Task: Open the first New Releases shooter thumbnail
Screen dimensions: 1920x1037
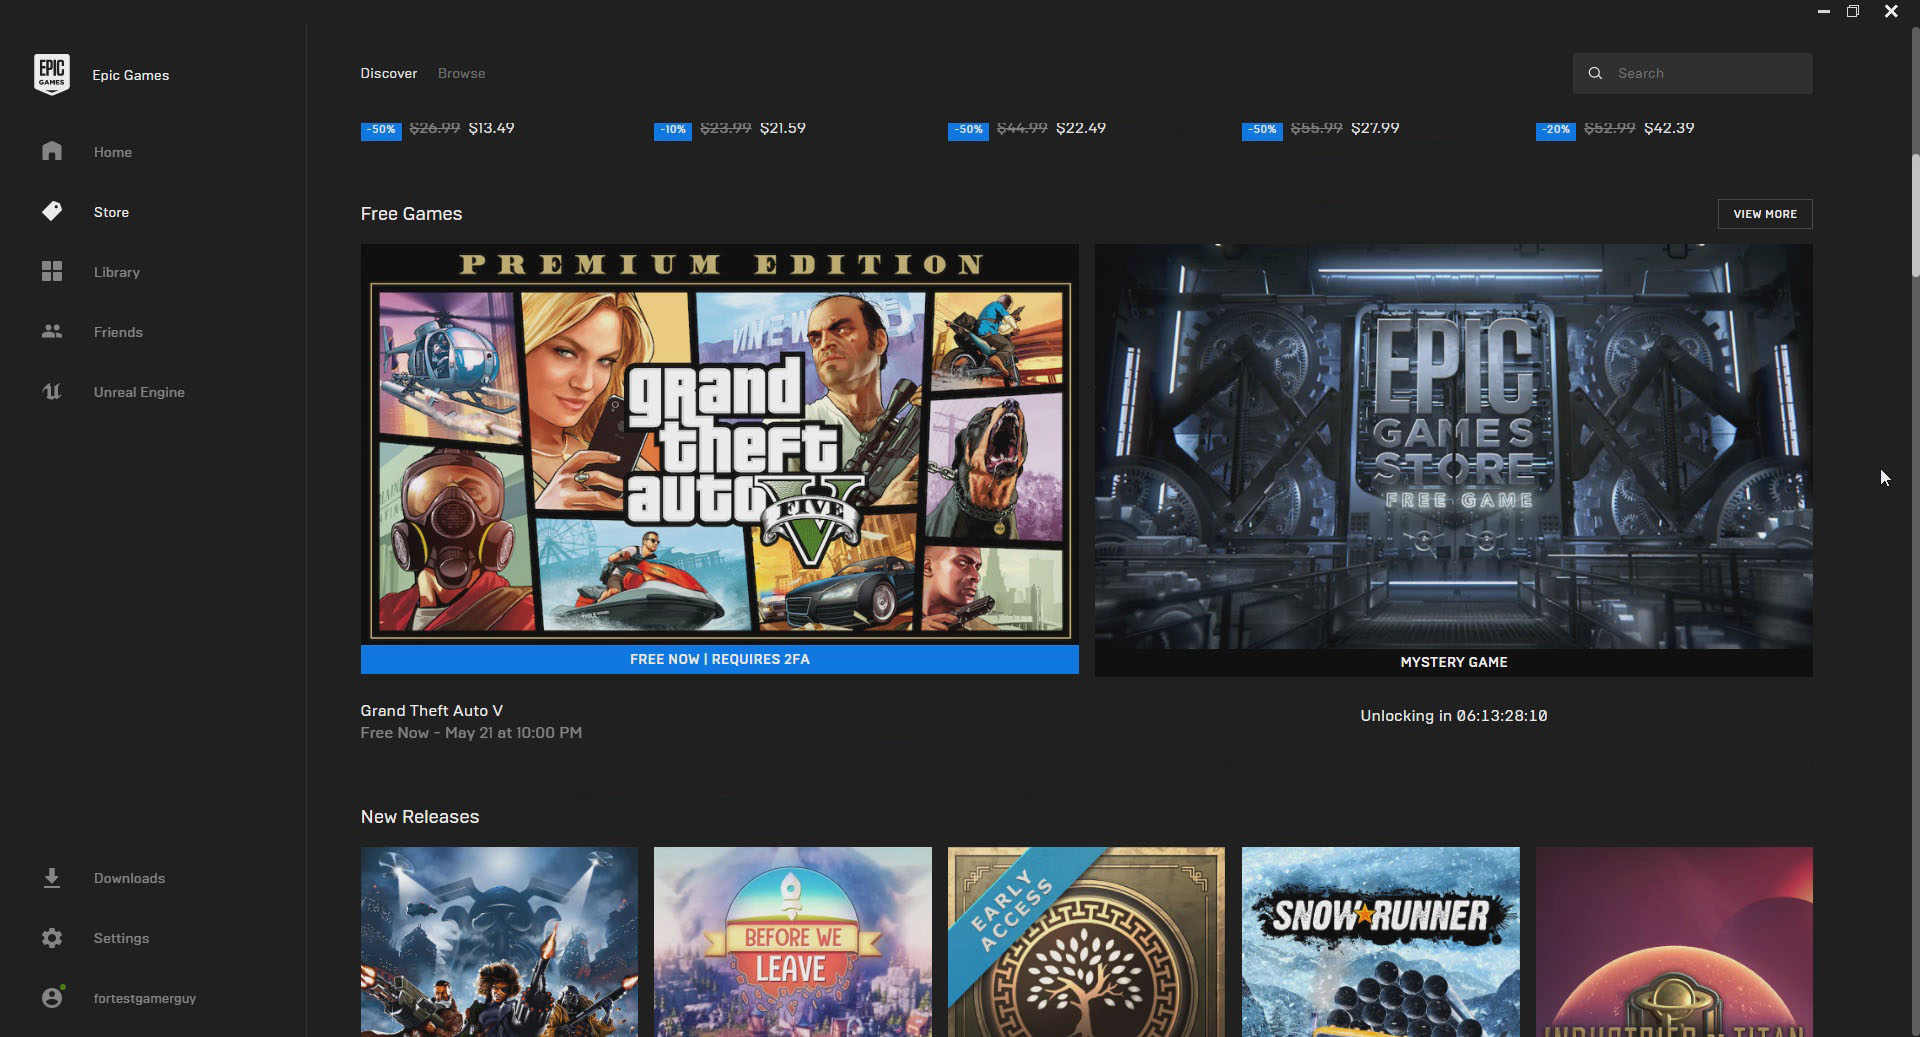Action: coord(499,942)
